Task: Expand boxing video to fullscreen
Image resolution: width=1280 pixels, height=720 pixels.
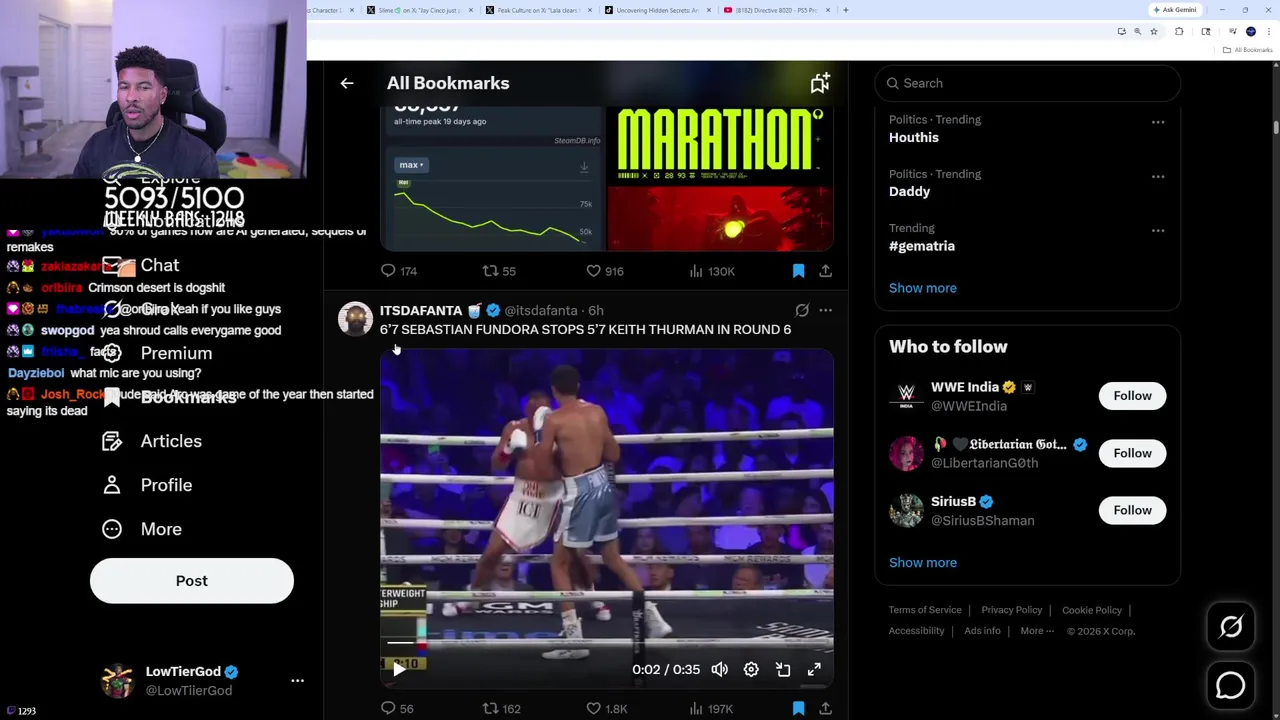Action: pyautogui.click(x=814, y=670)
